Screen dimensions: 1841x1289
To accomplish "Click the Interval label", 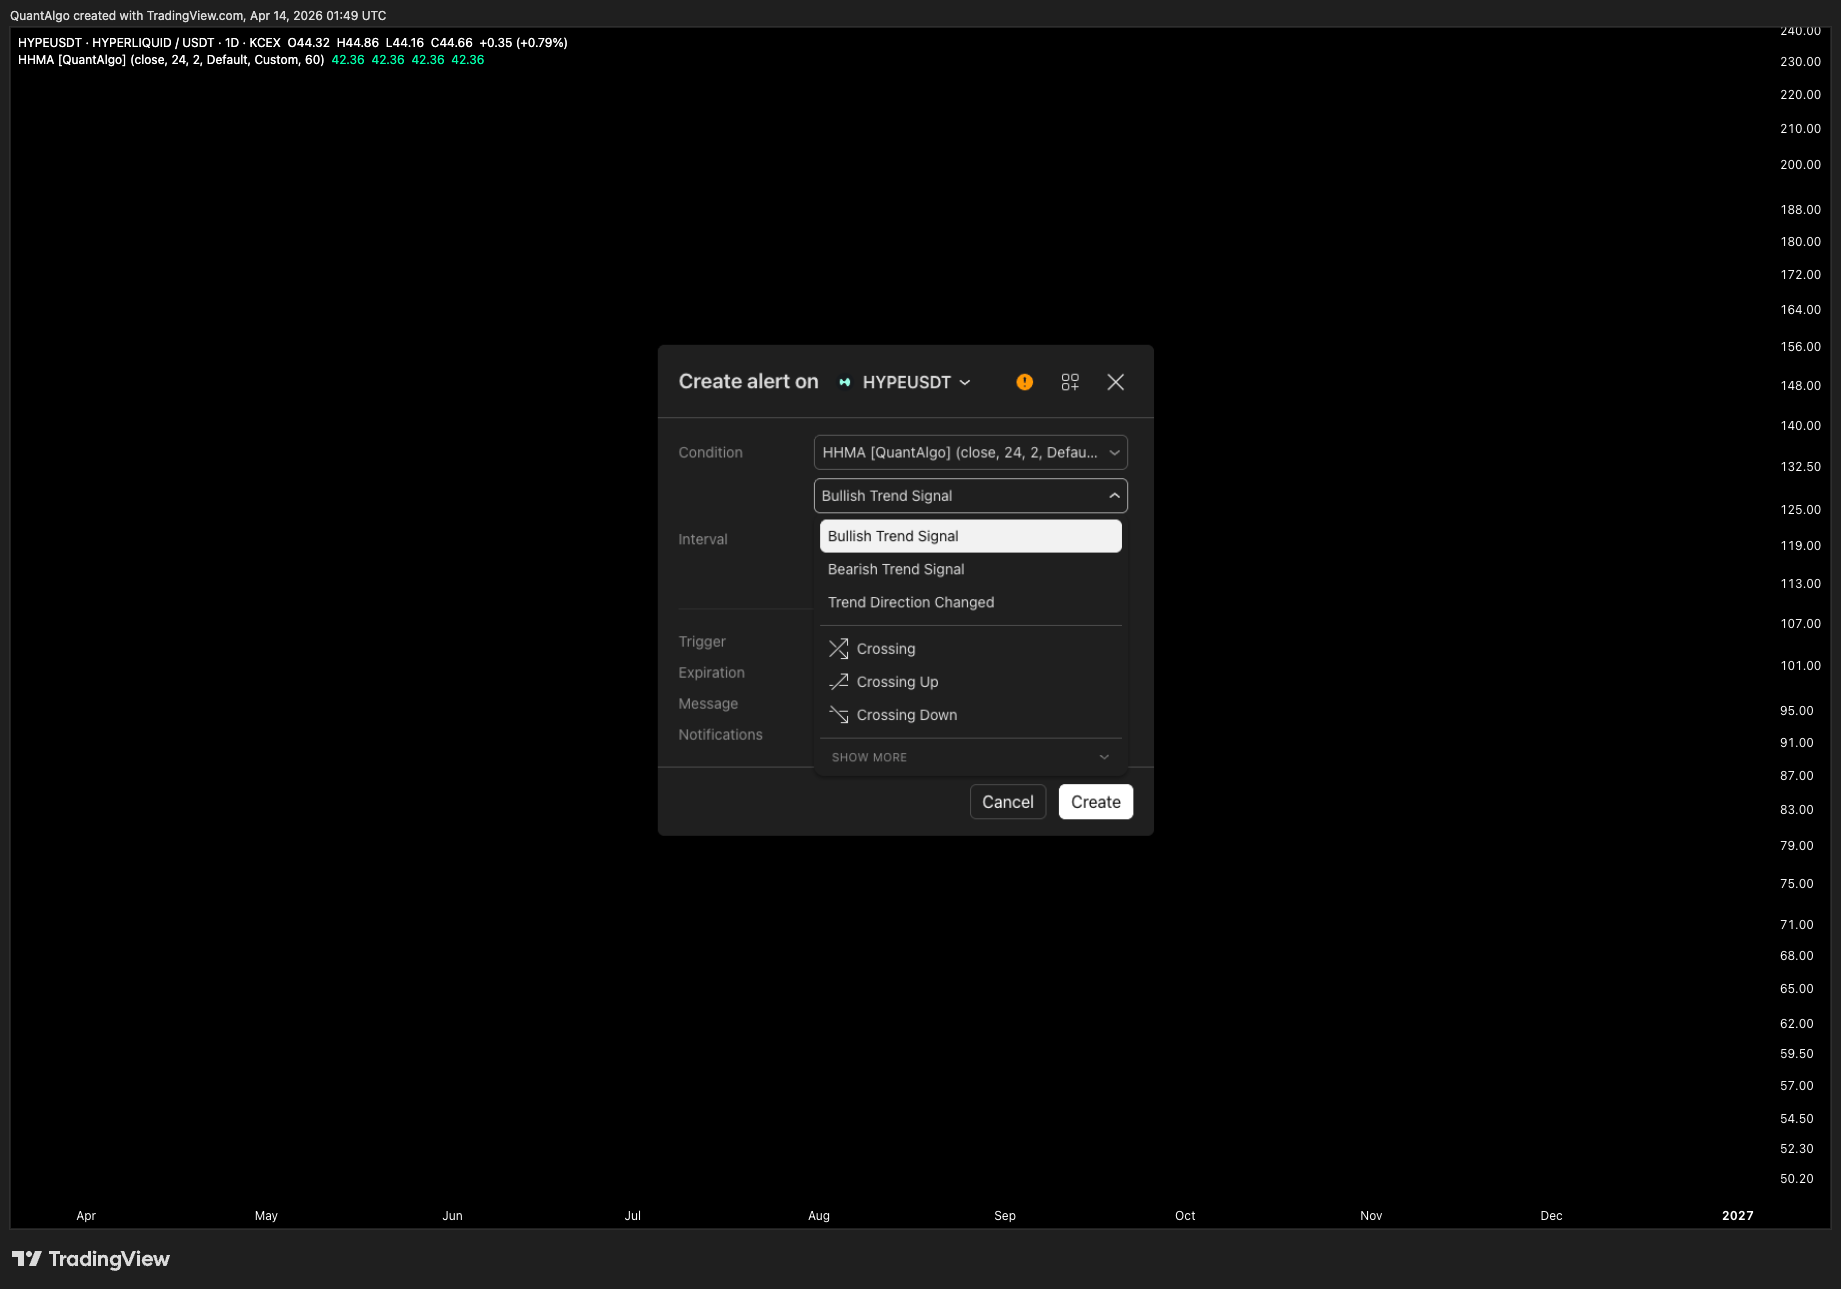I will pos(703,540).
